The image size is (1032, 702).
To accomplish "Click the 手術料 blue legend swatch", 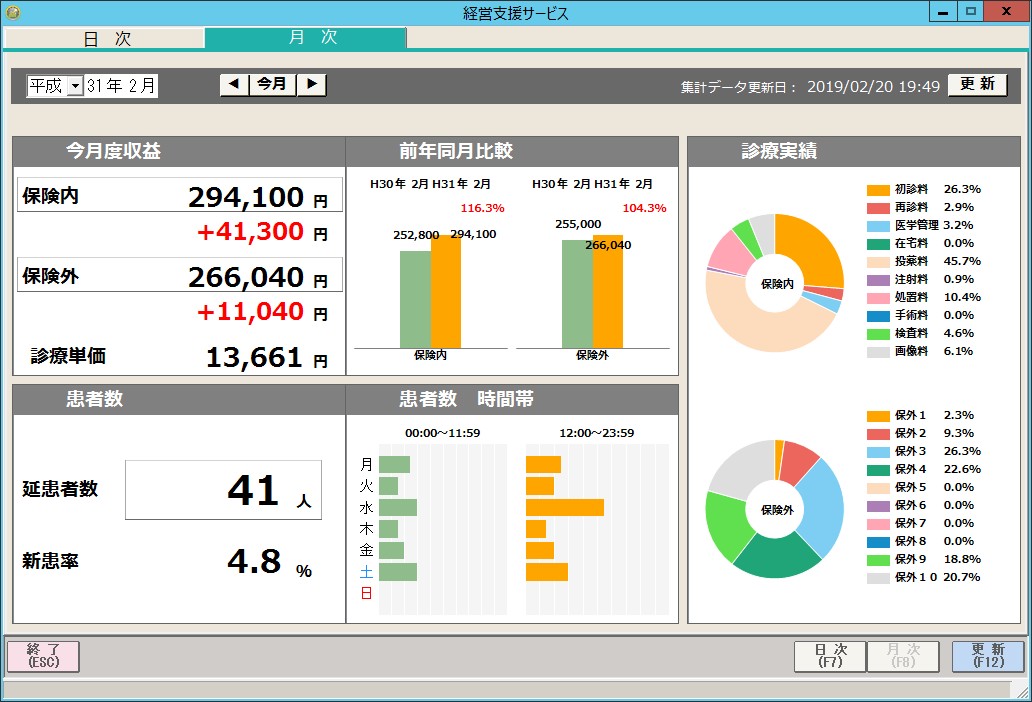I will pos(878,316).
